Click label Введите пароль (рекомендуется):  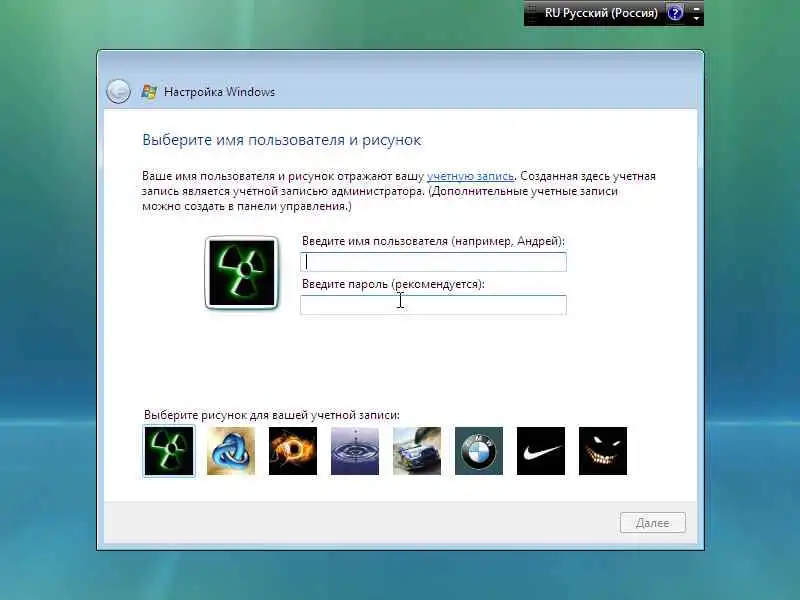click(393, 284)
